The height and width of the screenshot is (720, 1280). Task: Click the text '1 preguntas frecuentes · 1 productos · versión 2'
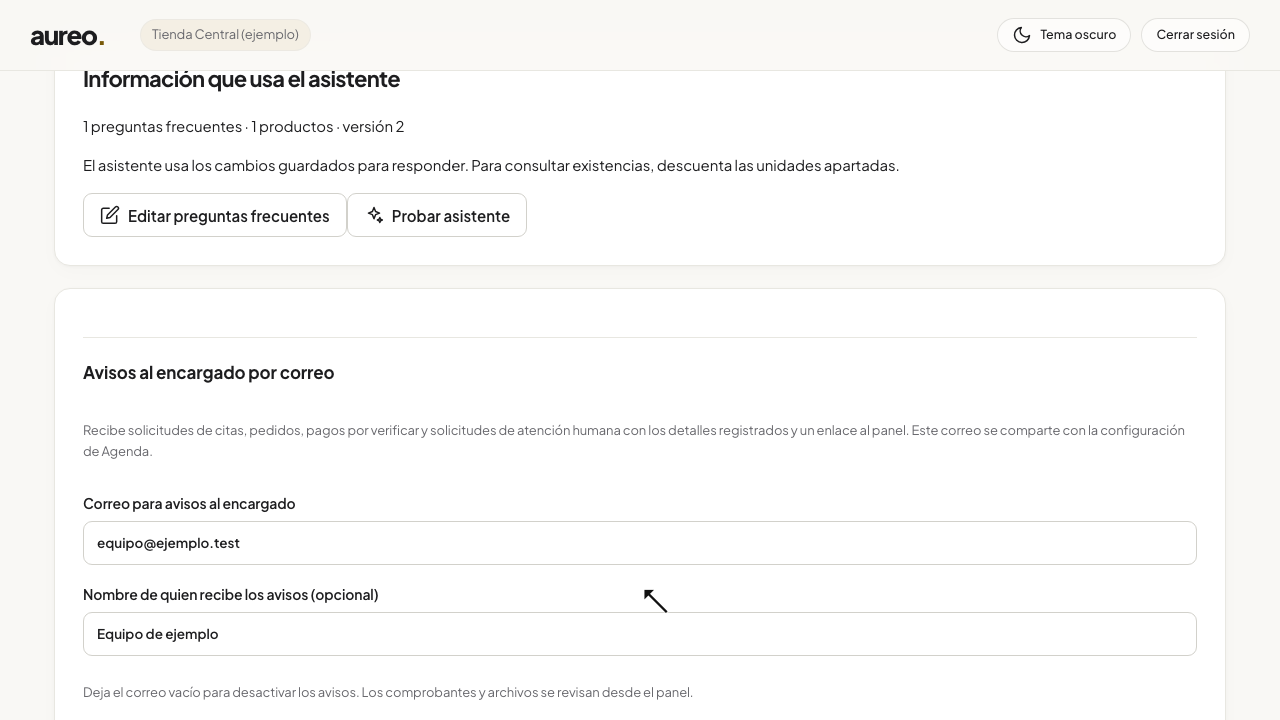243,126
